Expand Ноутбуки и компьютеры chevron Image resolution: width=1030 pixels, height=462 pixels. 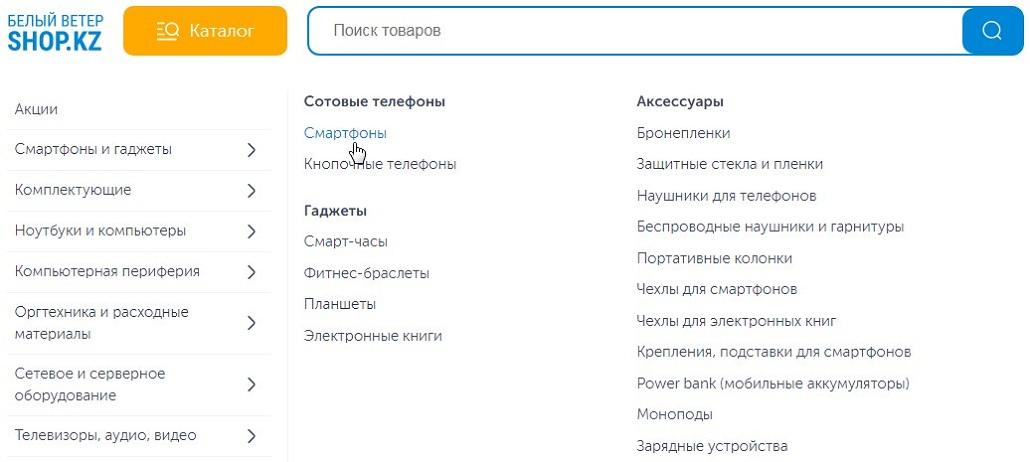[x=252, y=231]
